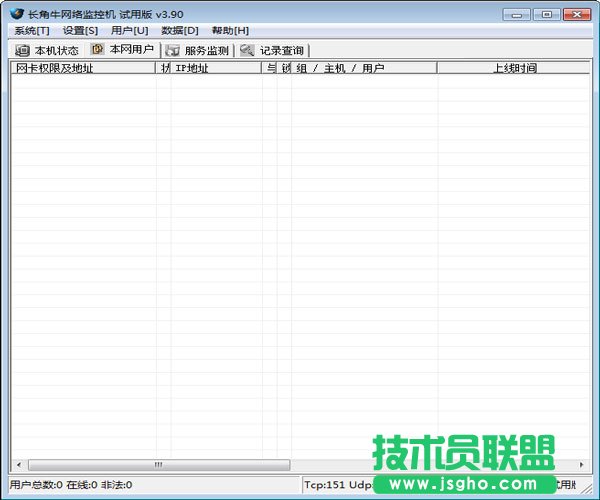Viewport: 600px width, 500px height.
Task: Sort by IP地址 column header
Action: pos(216,68)
